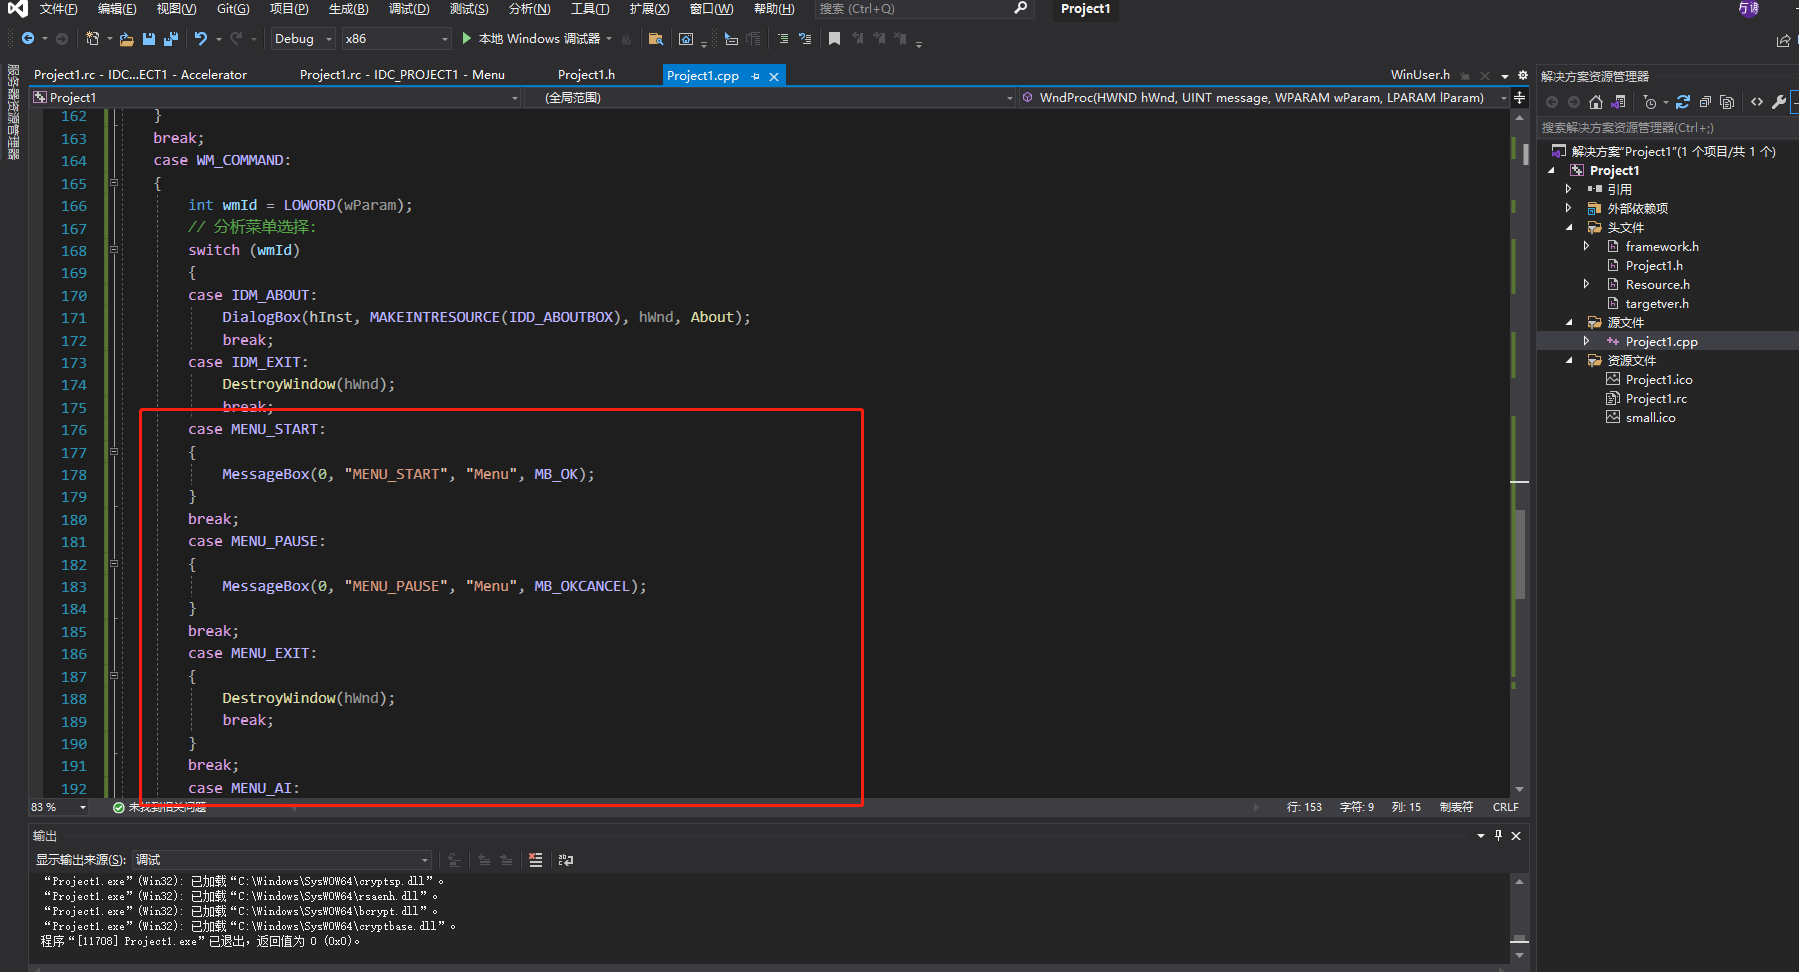Screen dimensions: 1799x972
Task: Expand the 外部依赖项 node
Action: pos(1568,208)
